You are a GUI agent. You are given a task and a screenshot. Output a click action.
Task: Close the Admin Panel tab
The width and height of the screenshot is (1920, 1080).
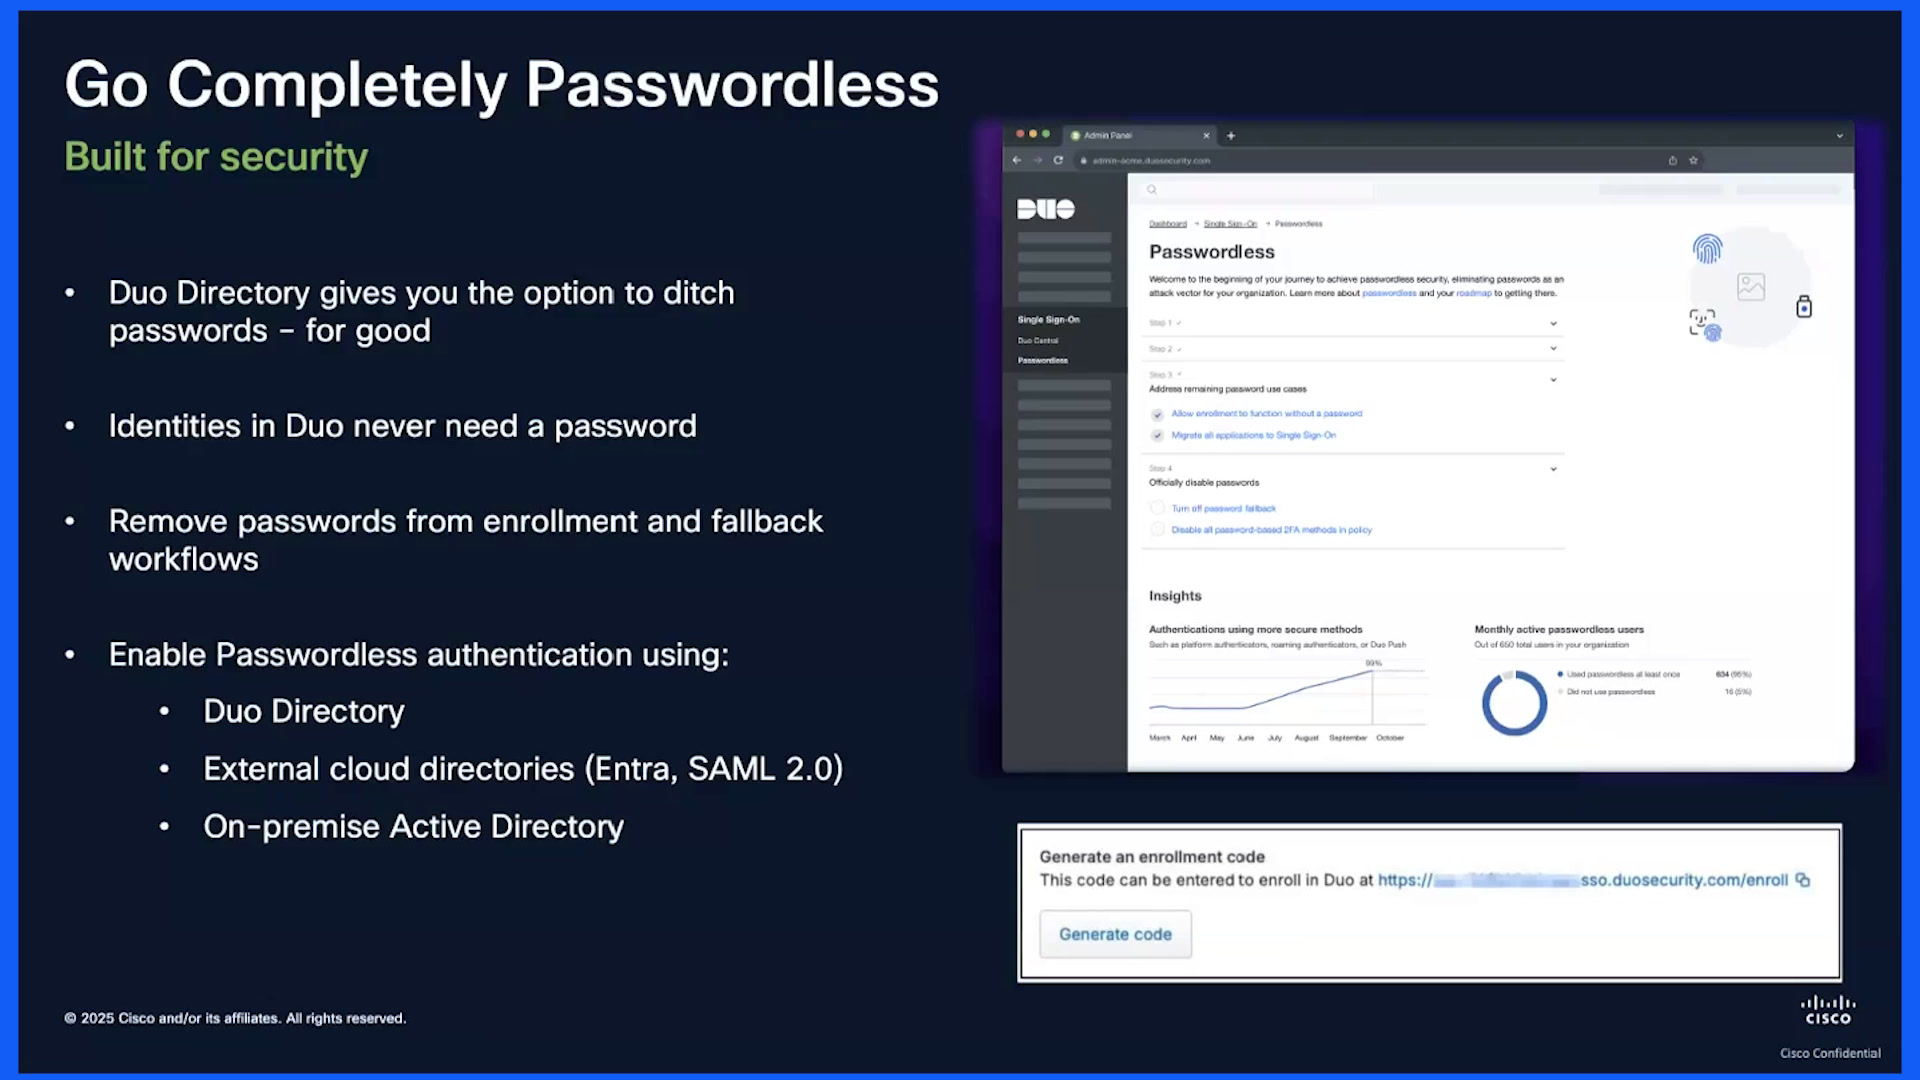pos(1206,136)
